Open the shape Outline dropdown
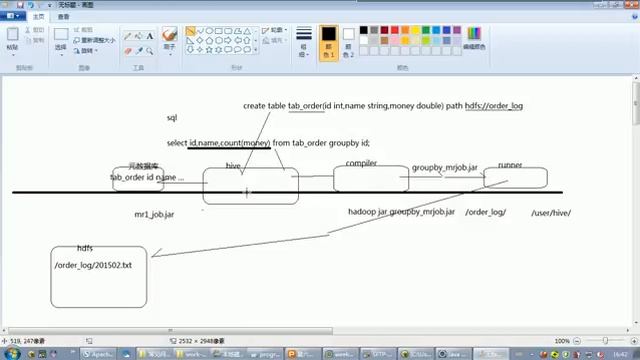The image size is (640, 360). (274, 30)
